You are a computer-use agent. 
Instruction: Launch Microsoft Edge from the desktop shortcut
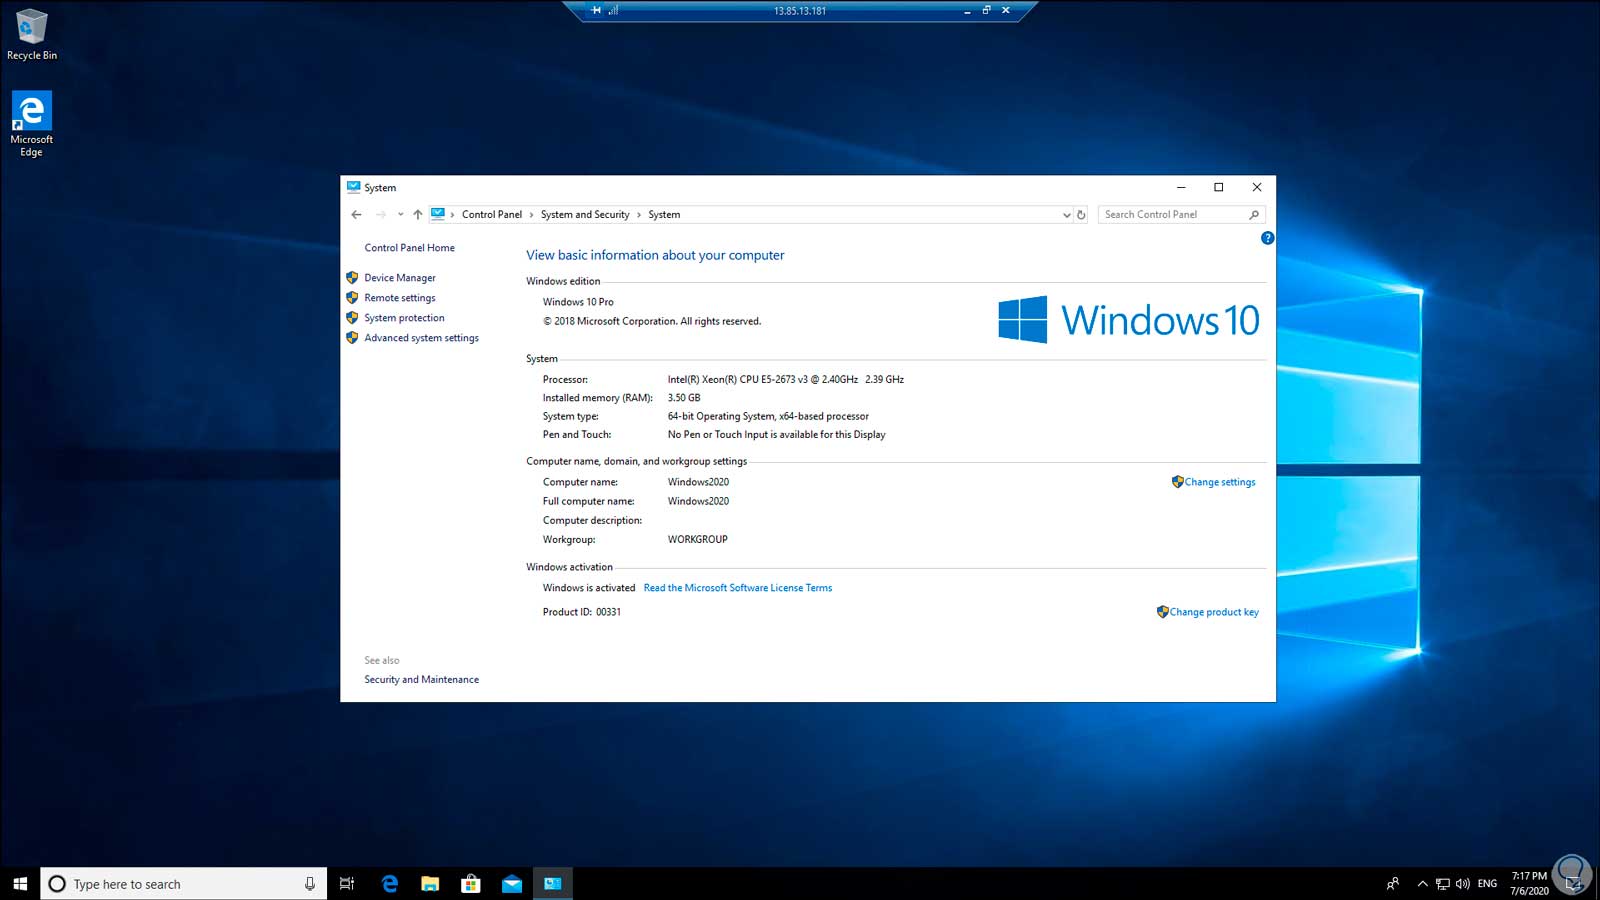click(x=31, y=124)
